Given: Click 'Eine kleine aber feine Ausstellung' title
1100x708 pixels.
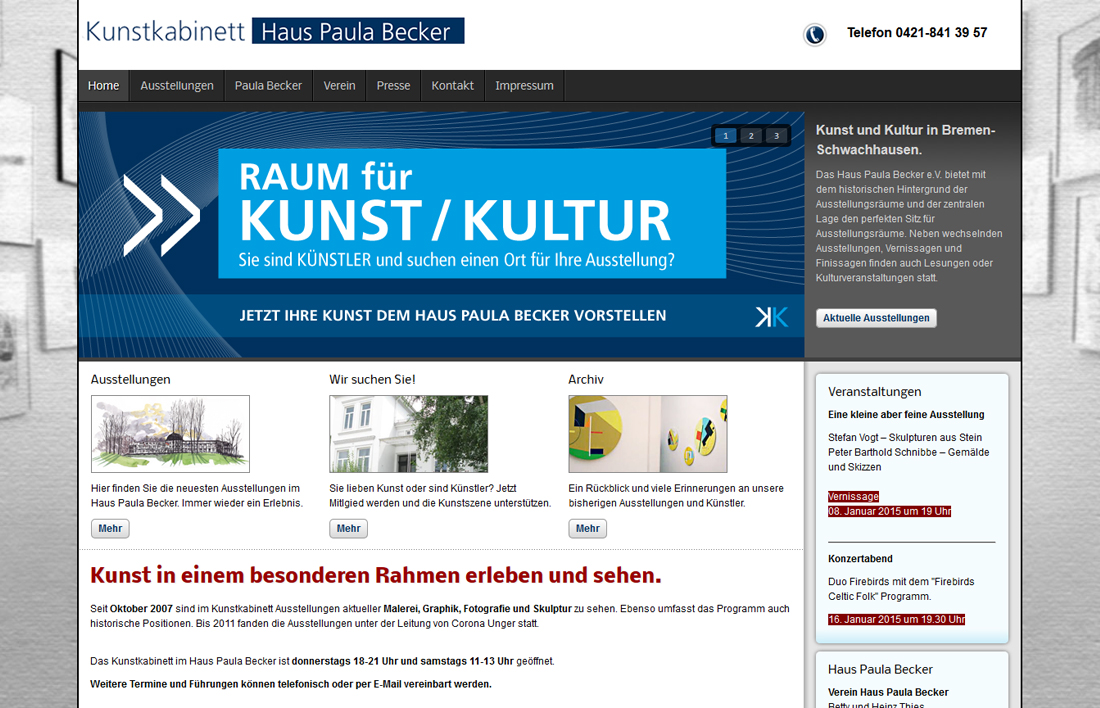Looking at the screenshot, I should [x=906, y=415].
